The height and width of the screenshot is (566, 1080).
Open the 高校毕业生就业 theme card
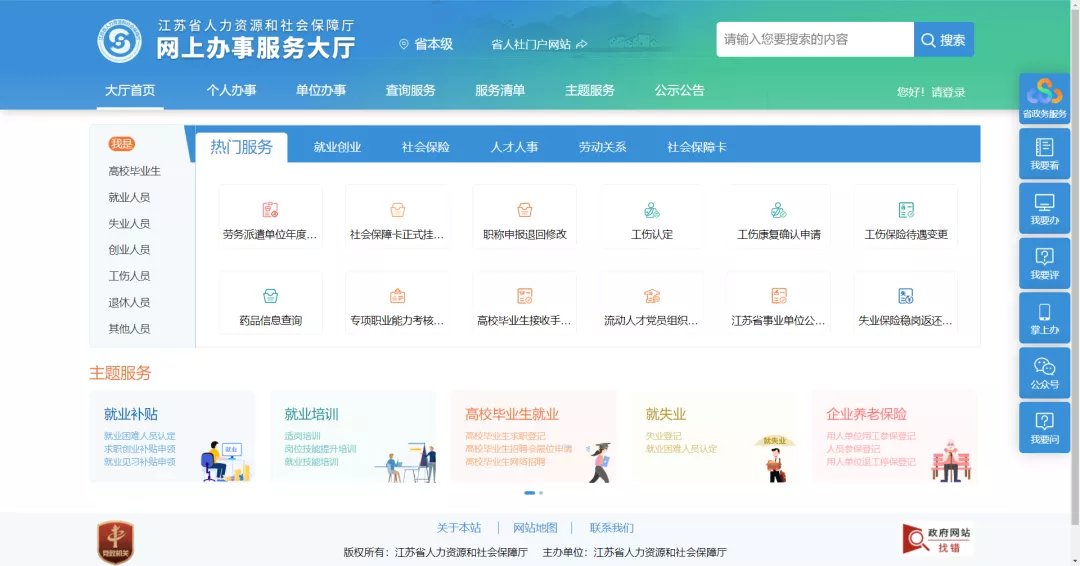coord(533,437)
